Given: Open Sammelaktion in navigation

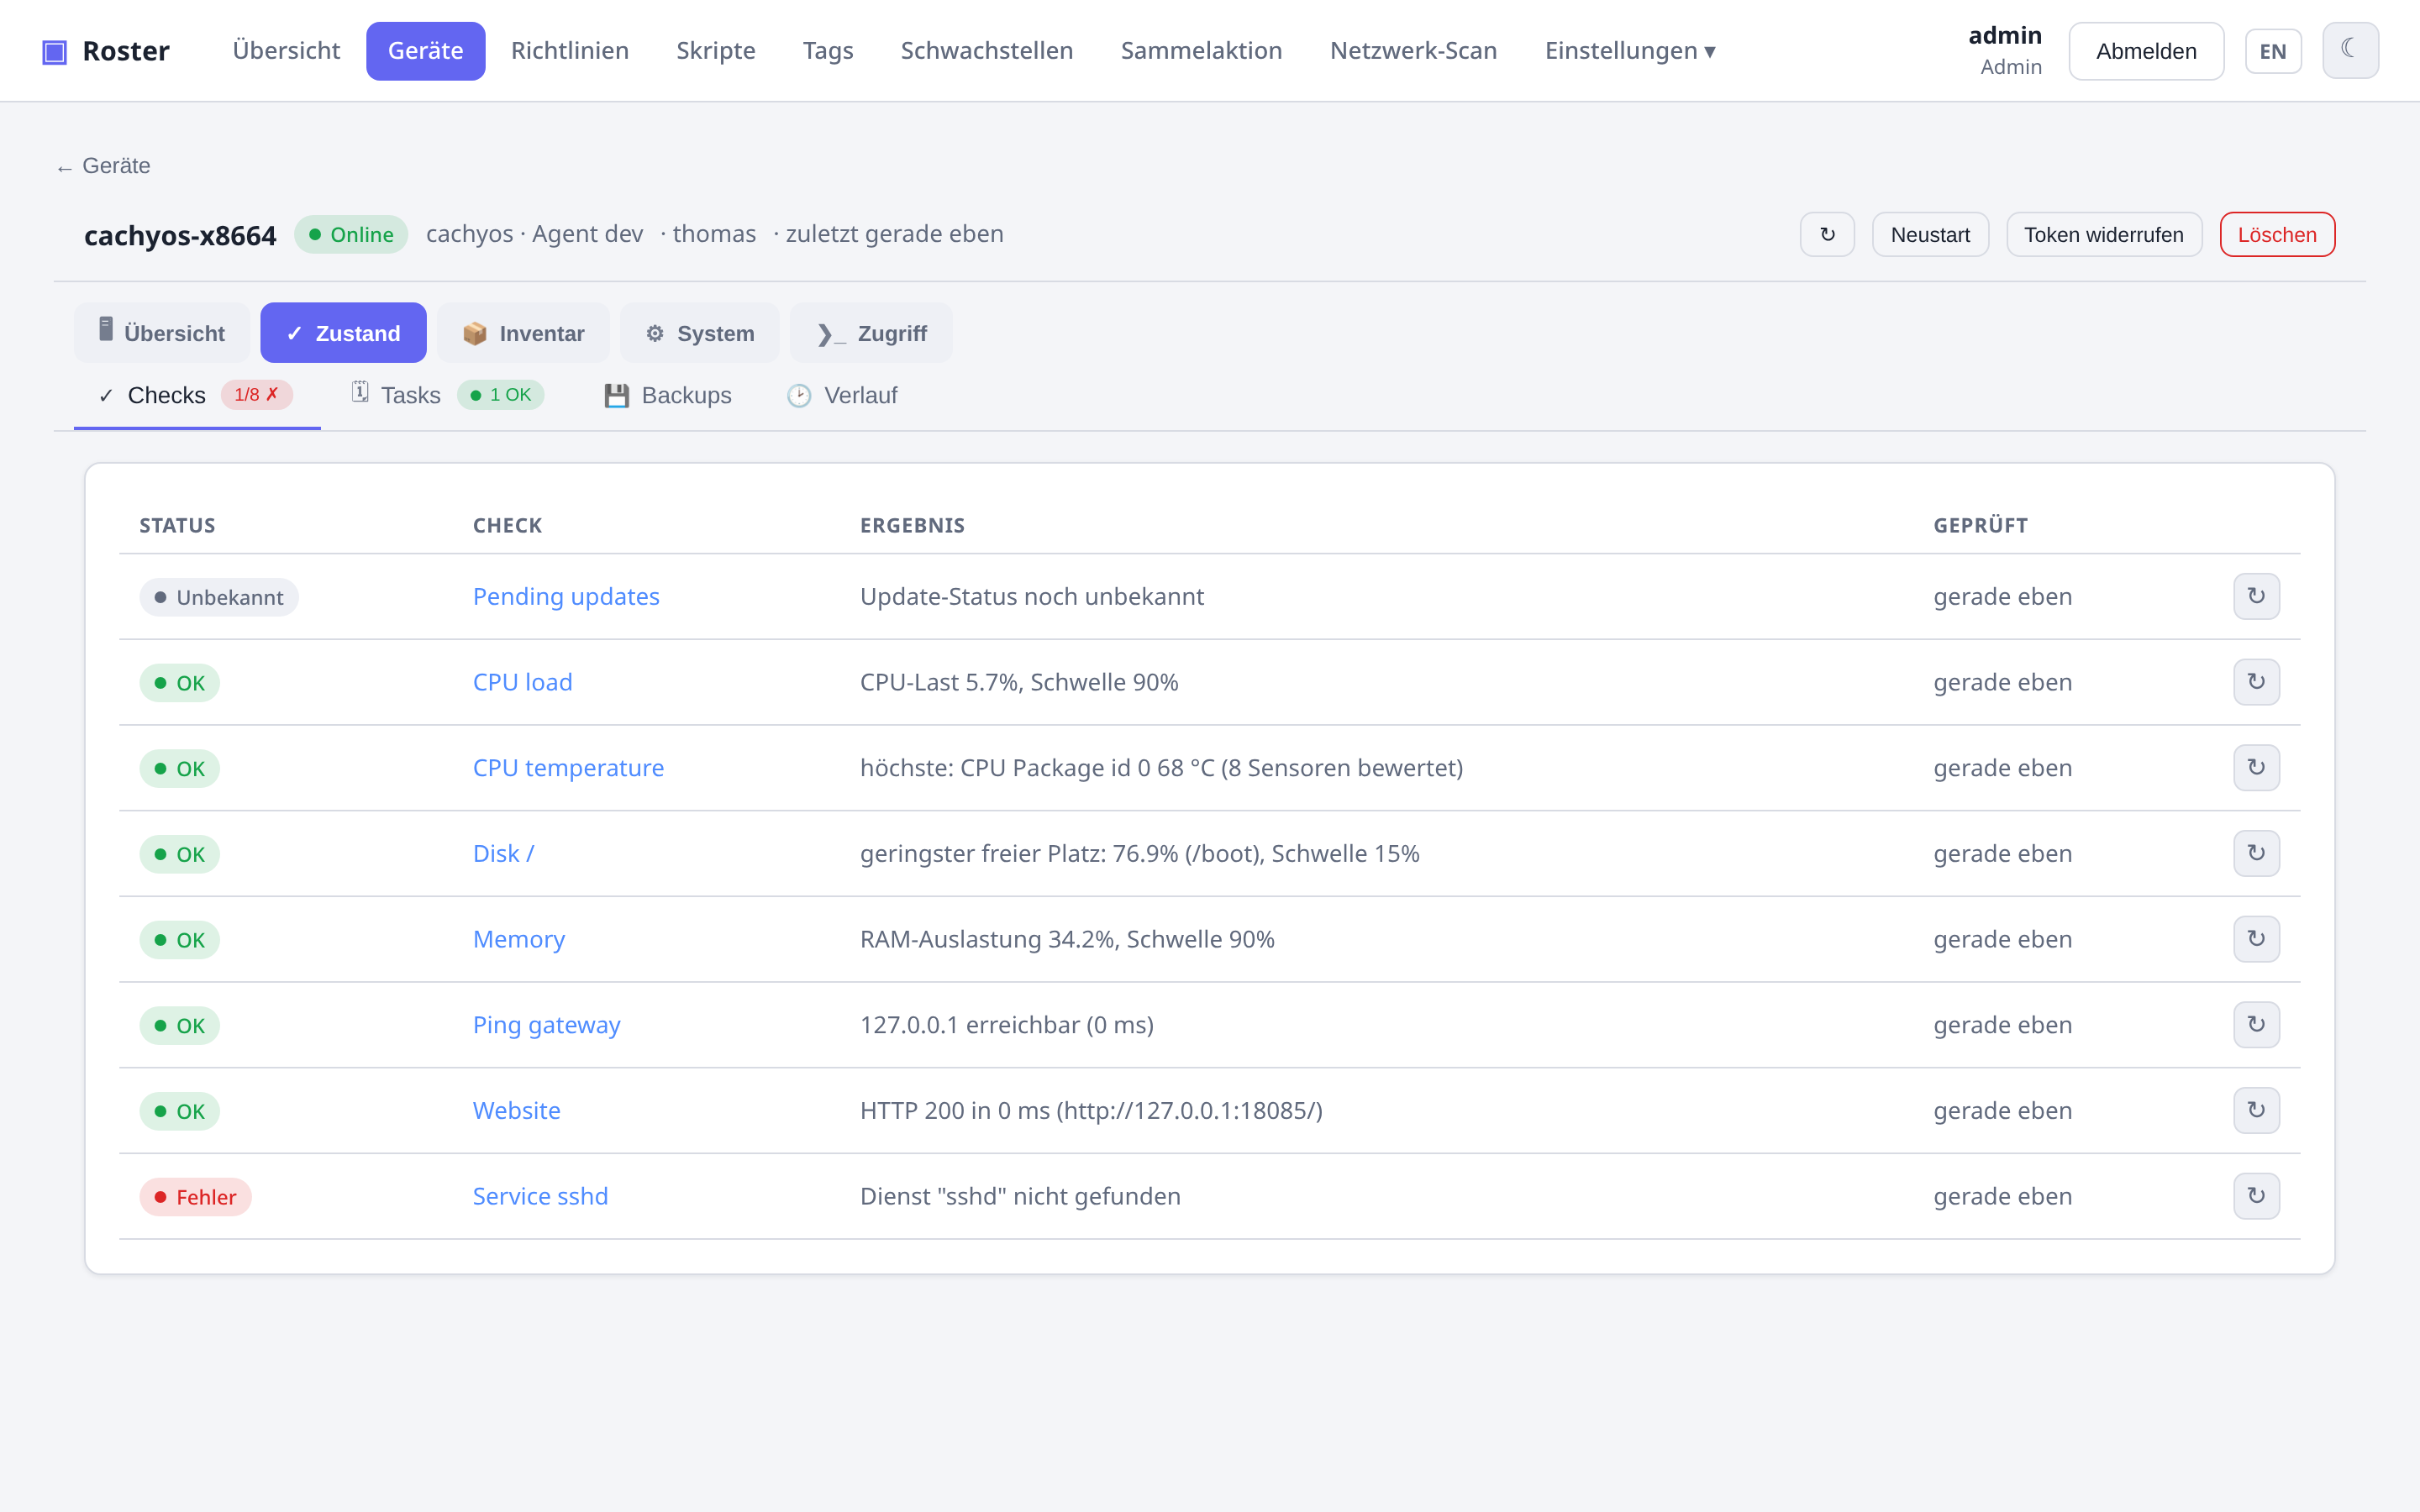Looking at the screenshot, I should pos(1201,50).
